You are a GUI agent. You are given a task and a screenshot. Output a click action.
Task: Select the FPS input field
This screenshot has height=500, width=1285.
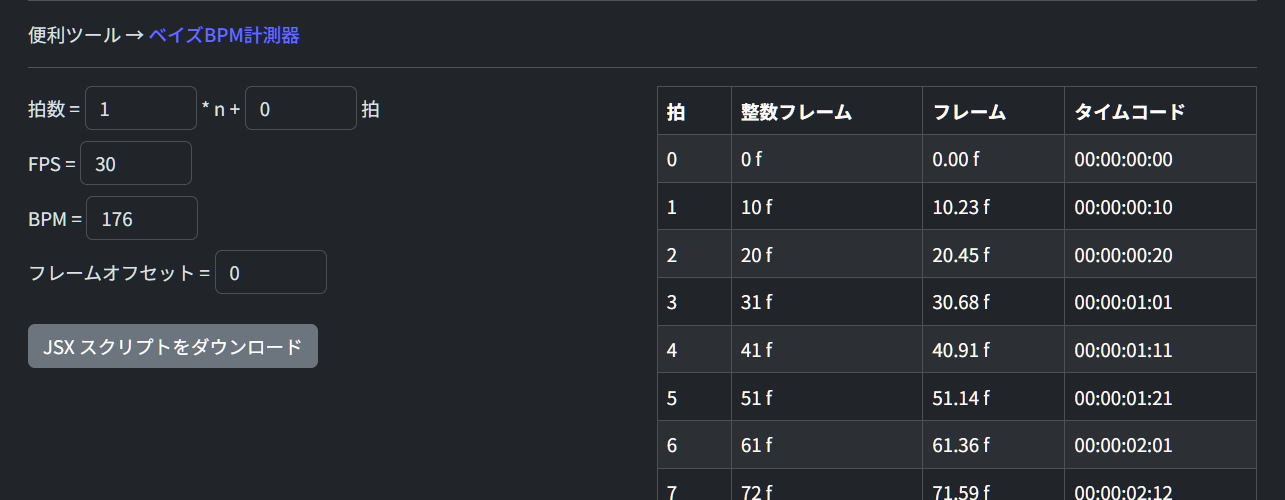pyautogui.click(x=136, y=164)
